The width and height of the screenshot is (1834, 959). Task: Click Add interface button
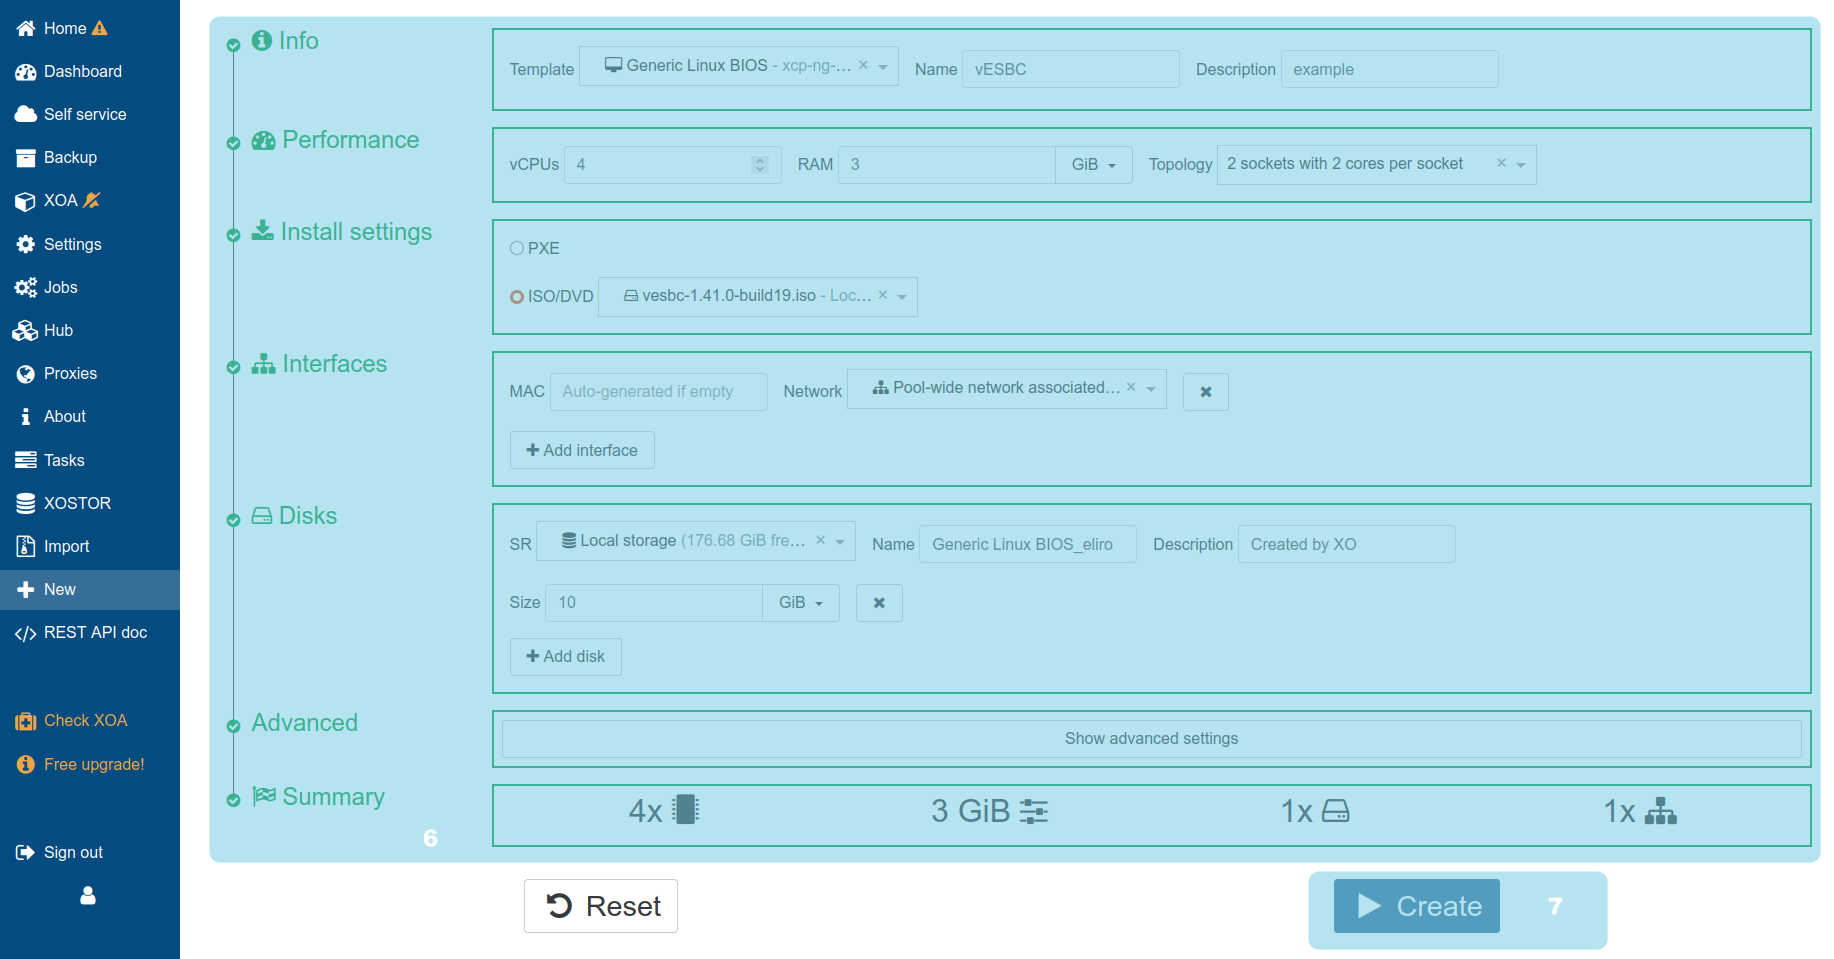(x=582, y=450)
